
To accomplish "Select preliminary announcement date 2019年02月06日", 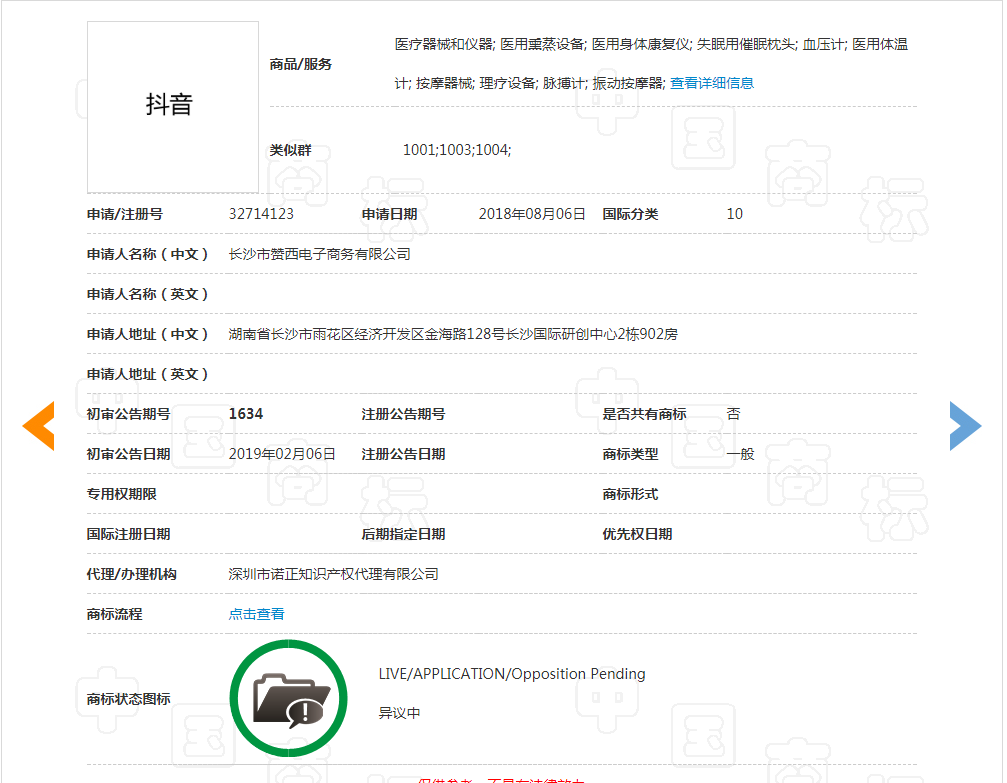I will pyautogui.click(x=282, y=454).
